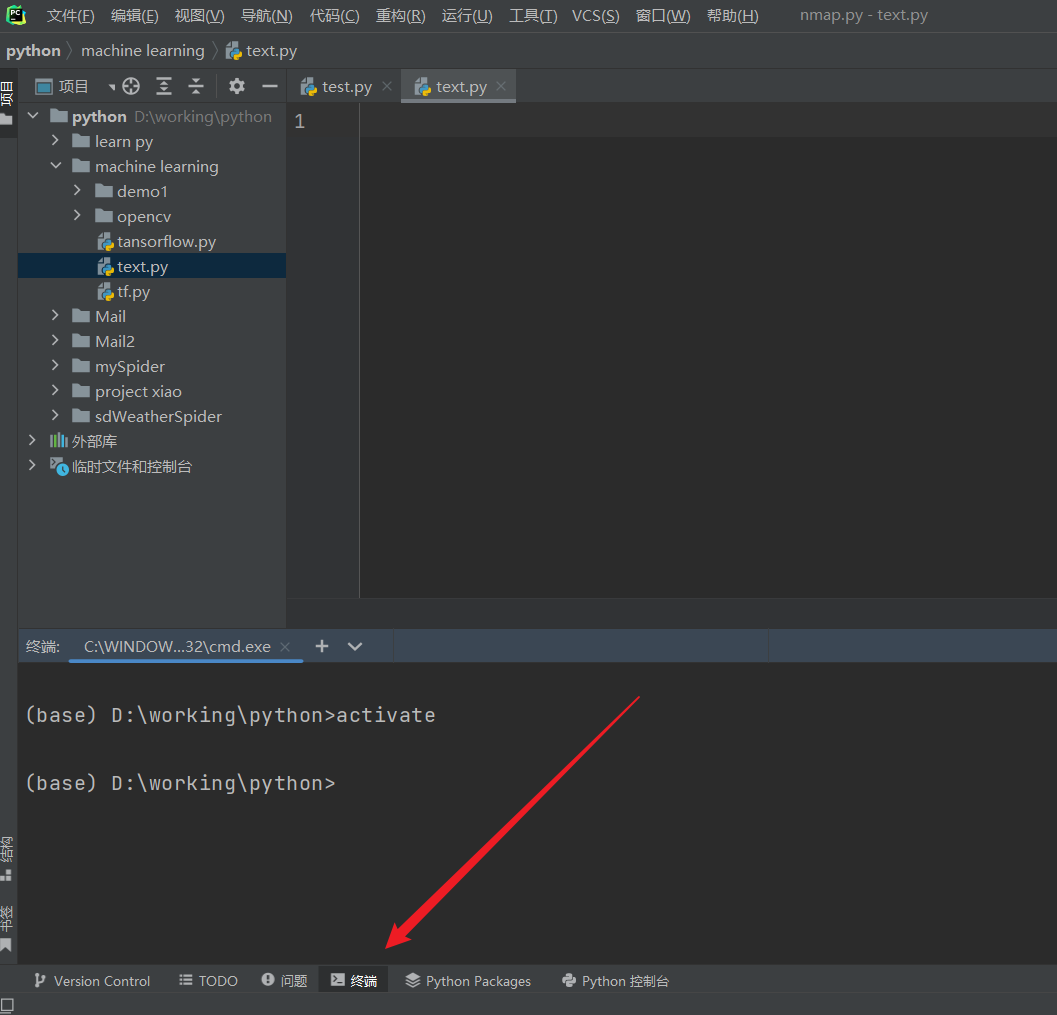Viewport: 1057px width, 1015px height.
Task: Open the terminal session options chevron
Action: pos(354,646)
